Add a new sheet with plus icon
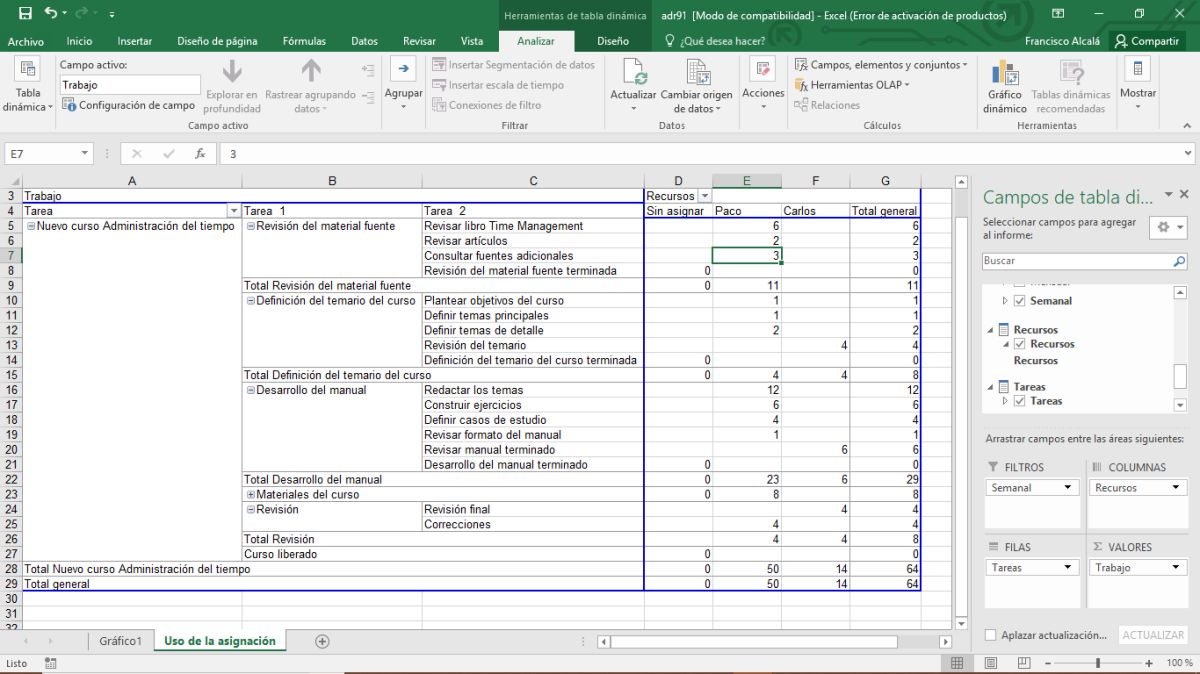The height and width of the screenshot is (674, 1200). click(x=322, y=641)
